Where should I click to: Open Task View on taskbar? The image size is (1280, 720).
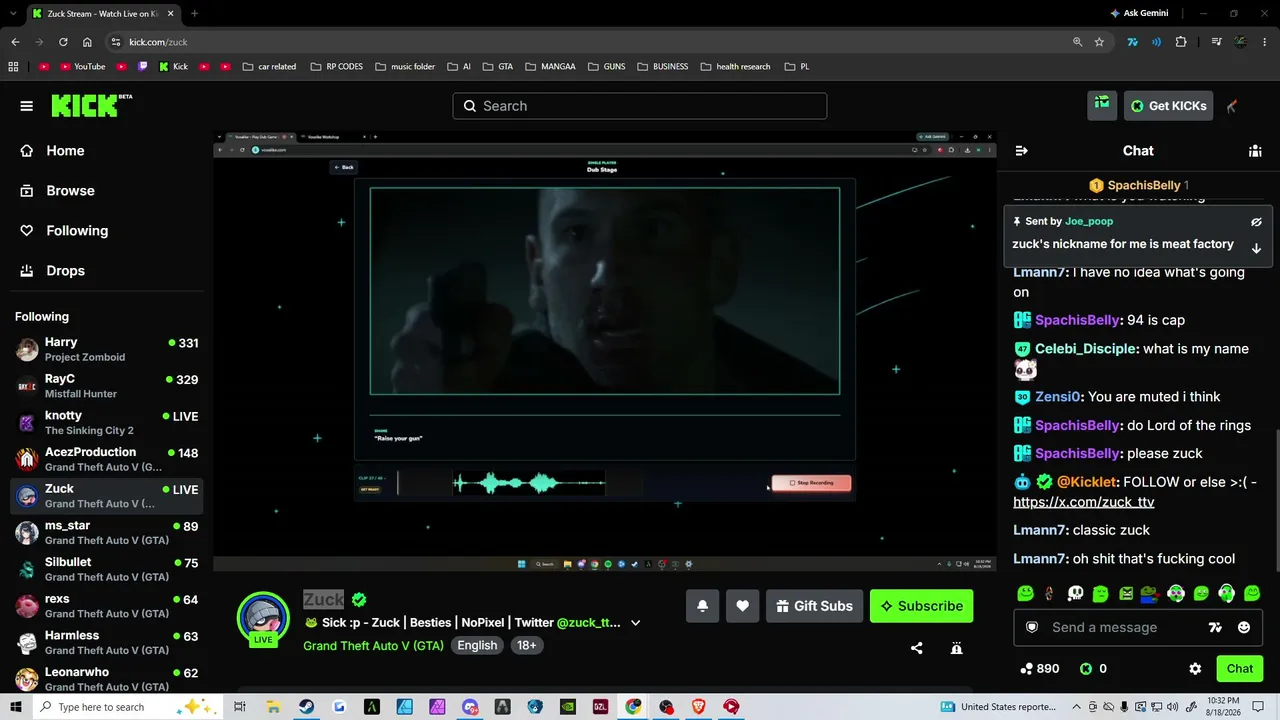[x=240, y=707]
